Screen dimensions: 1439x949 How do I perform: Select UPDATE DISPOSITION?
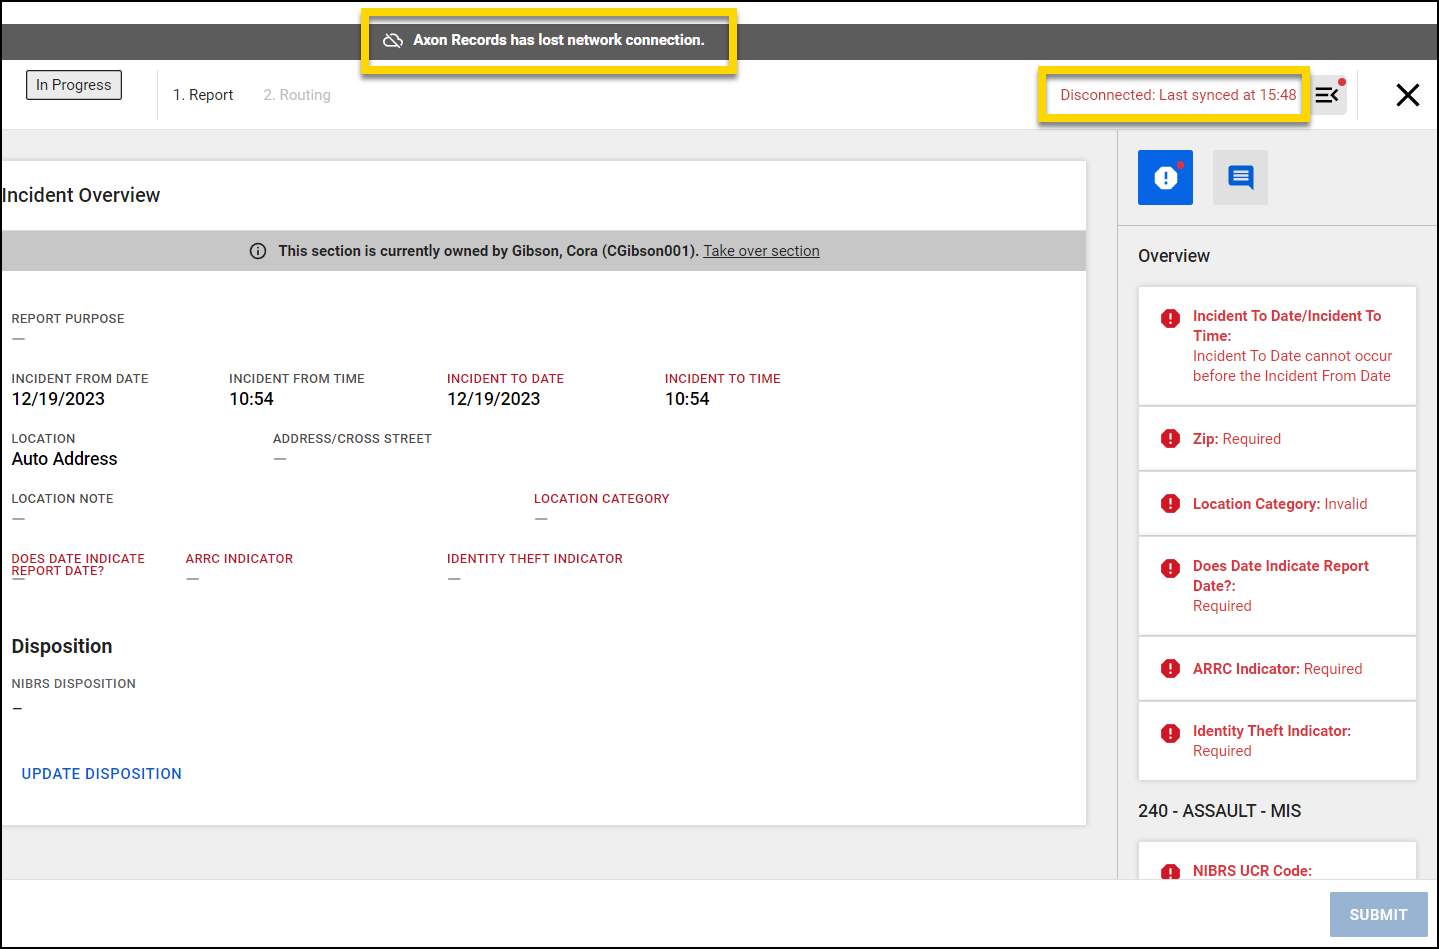101,773
